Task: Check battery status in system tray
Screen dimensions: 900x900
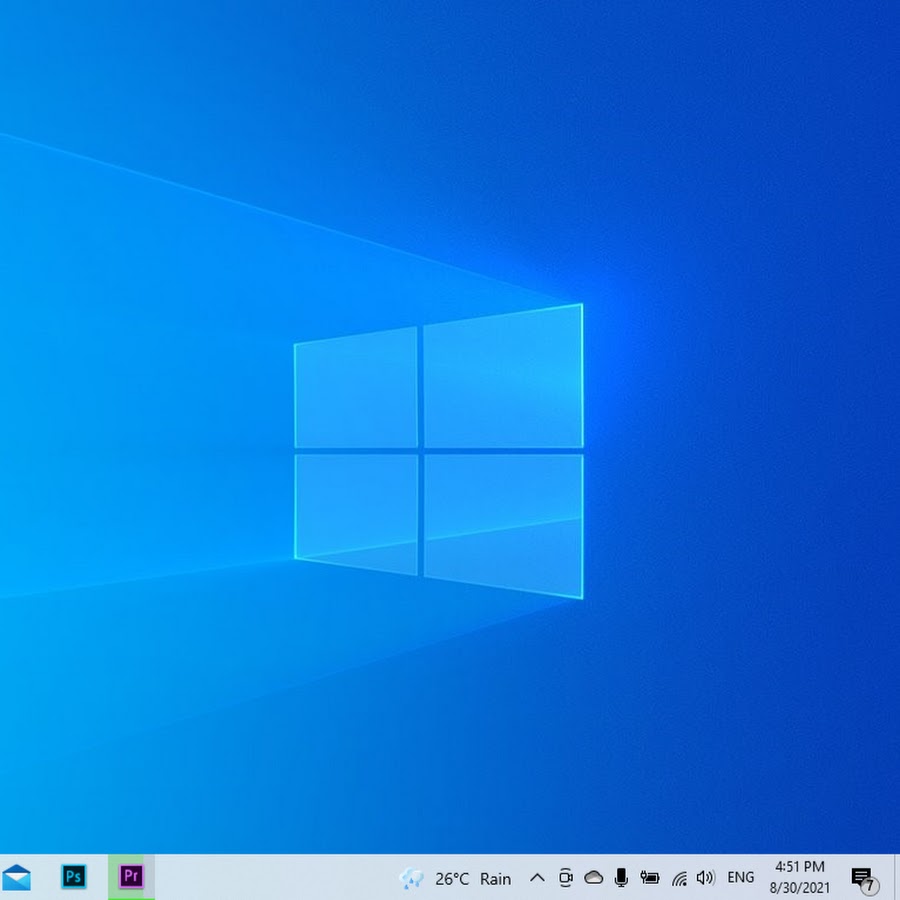Action: click(650, 878)
